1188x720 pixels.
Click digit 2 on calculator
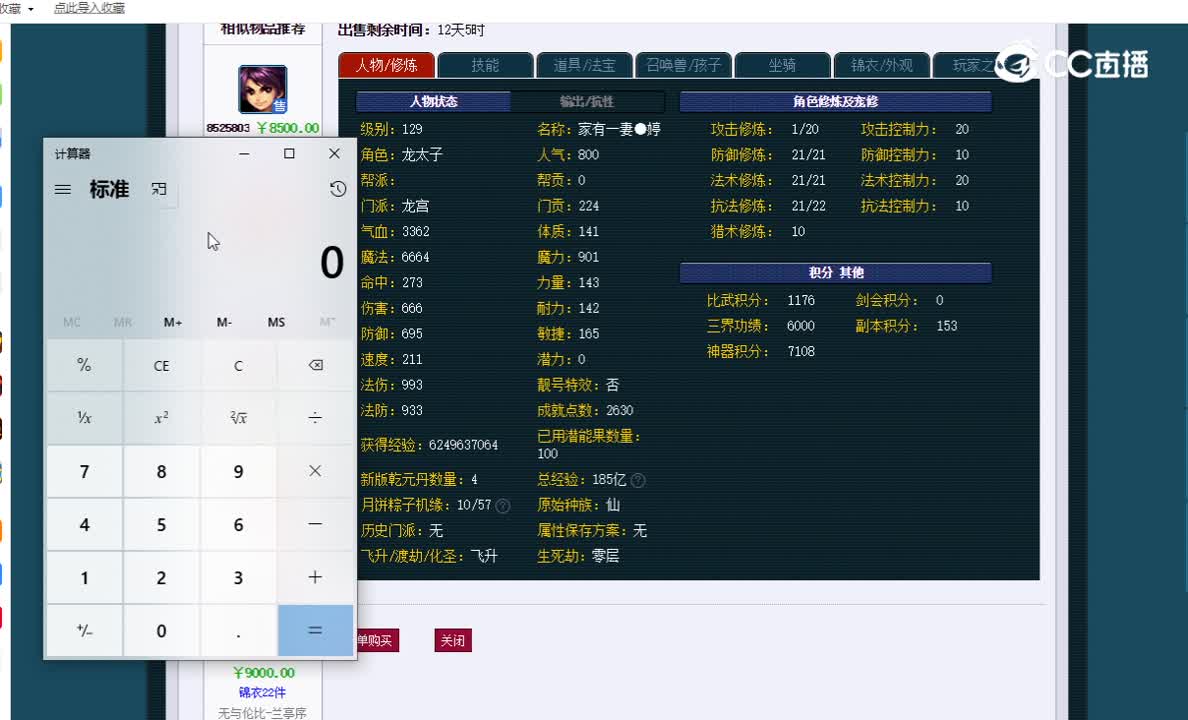click(x=161, y=578)
